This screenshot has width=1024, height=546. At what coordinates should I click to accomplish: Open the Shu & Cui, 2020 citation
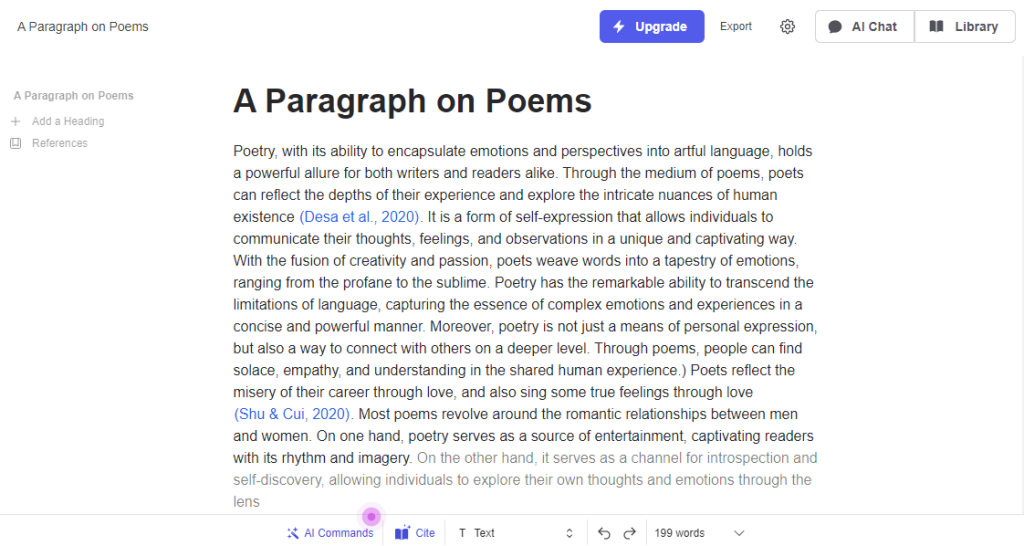292,414
